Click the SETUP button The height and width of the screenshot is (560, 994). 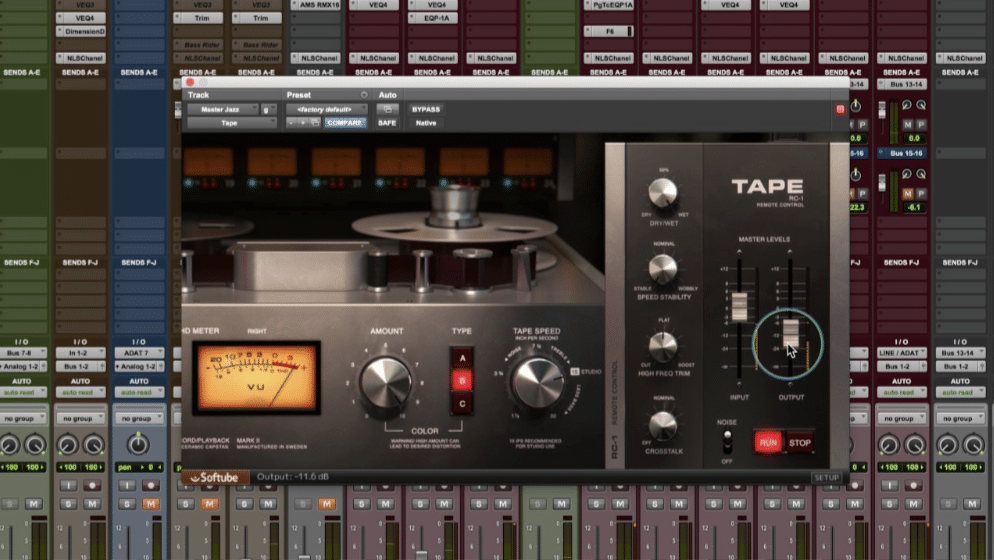826,478
